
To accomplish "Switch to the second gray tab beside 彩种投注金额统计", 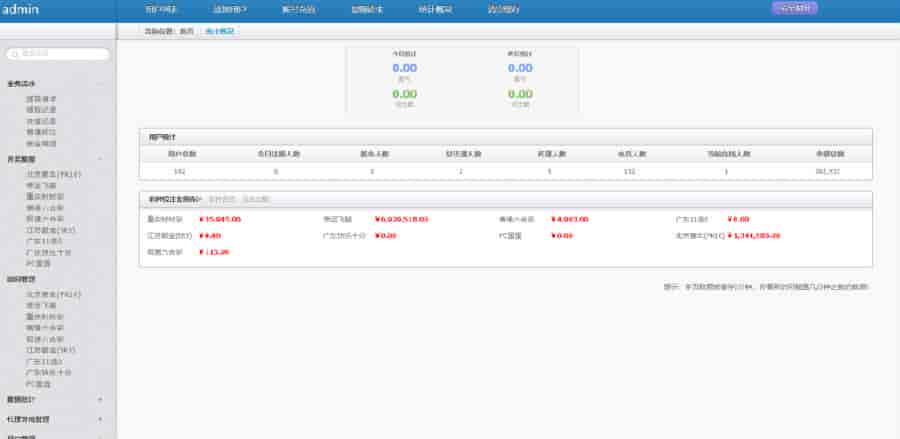I will click(221, 199).
